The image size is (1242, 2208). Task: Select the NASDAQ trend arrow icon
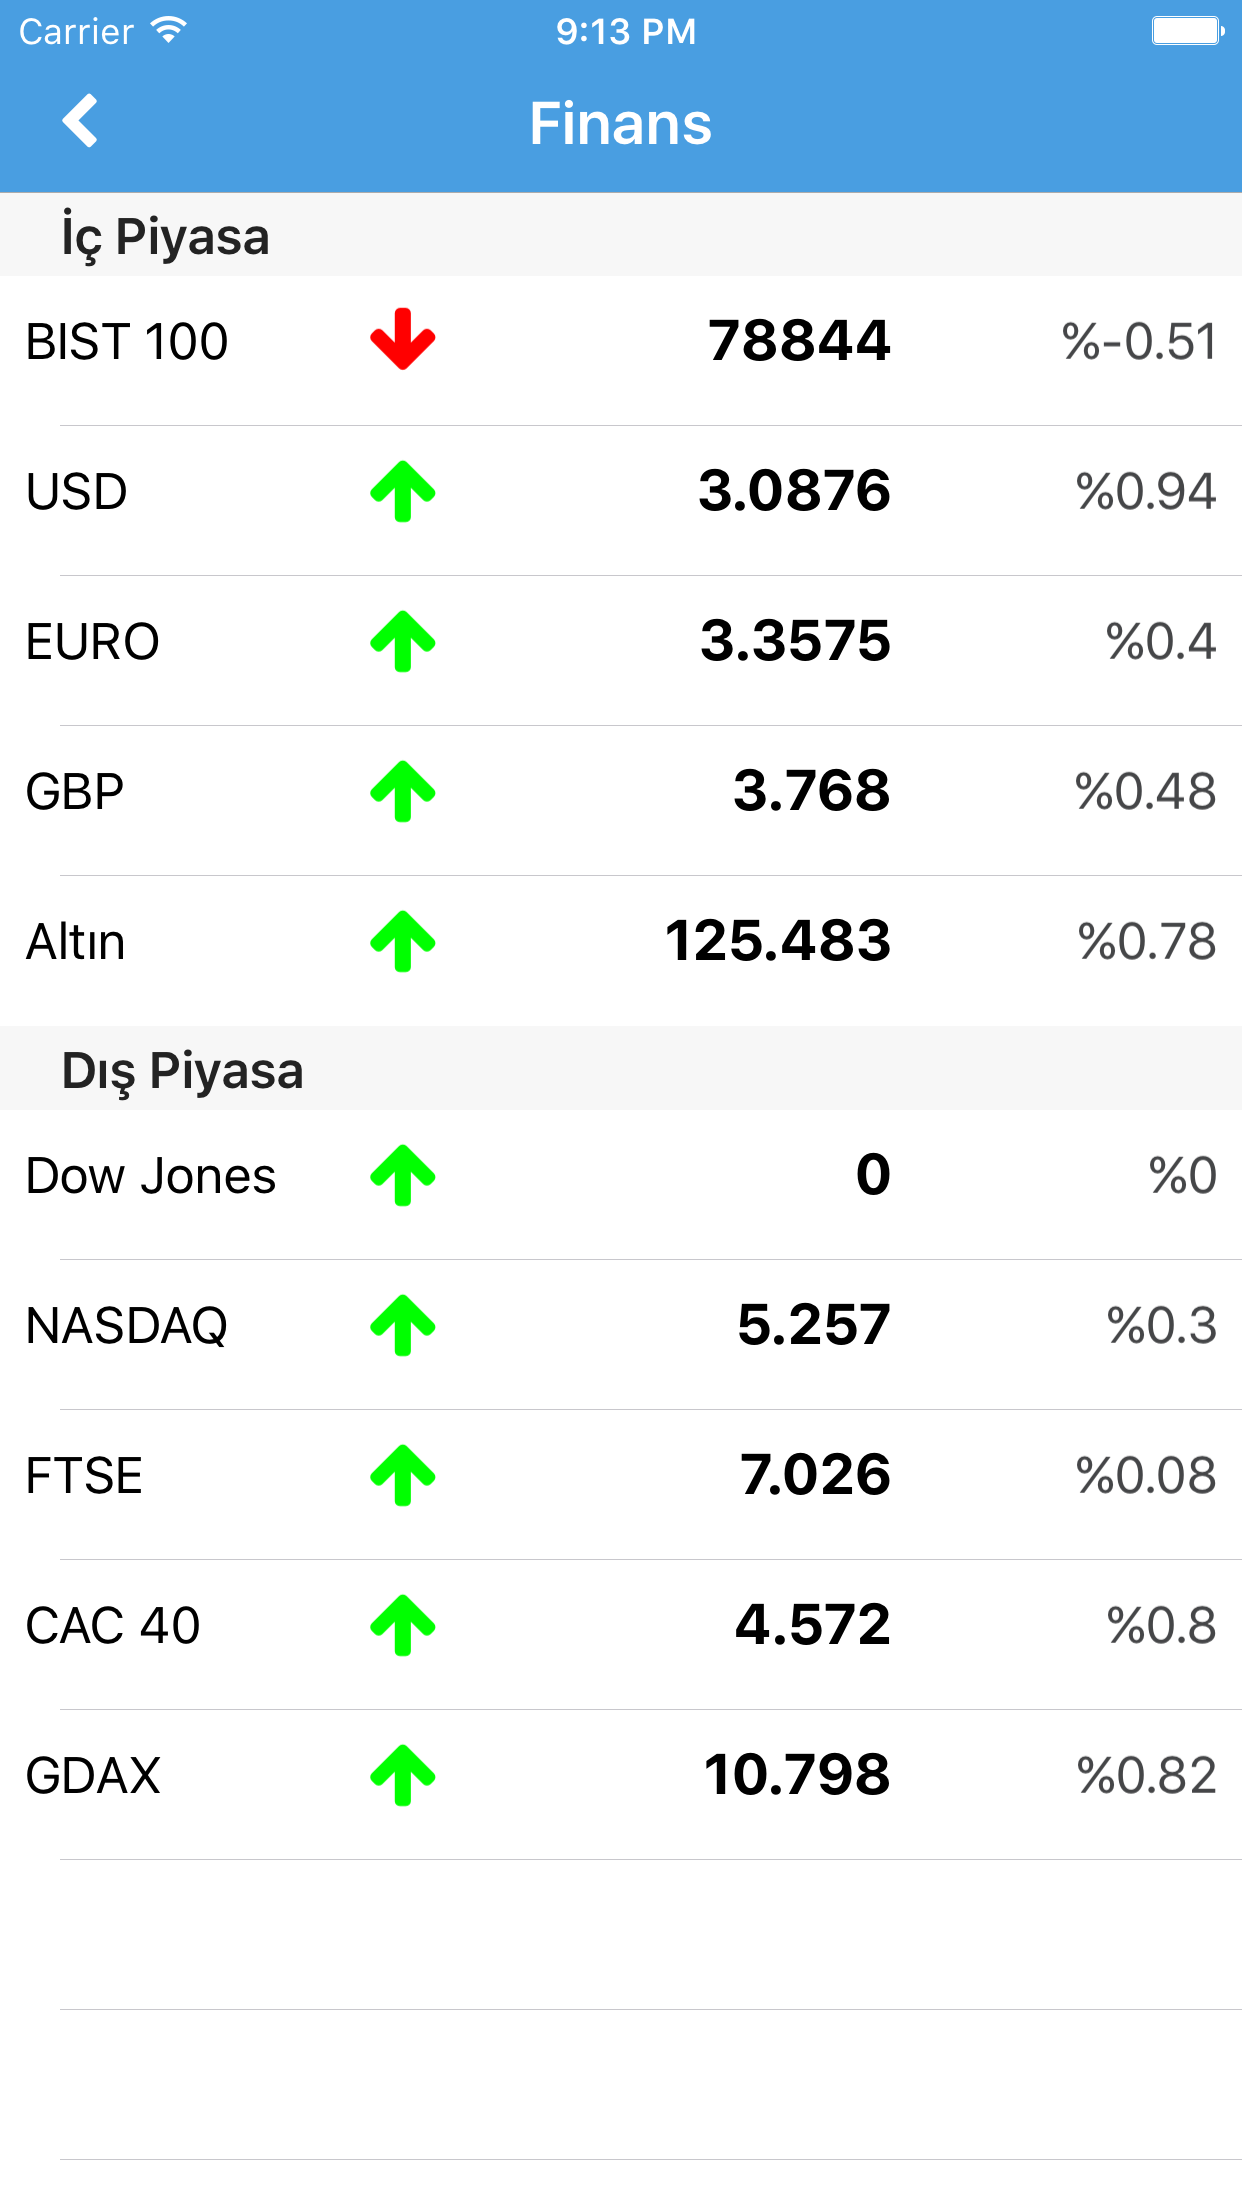(x=403, y=1325)
